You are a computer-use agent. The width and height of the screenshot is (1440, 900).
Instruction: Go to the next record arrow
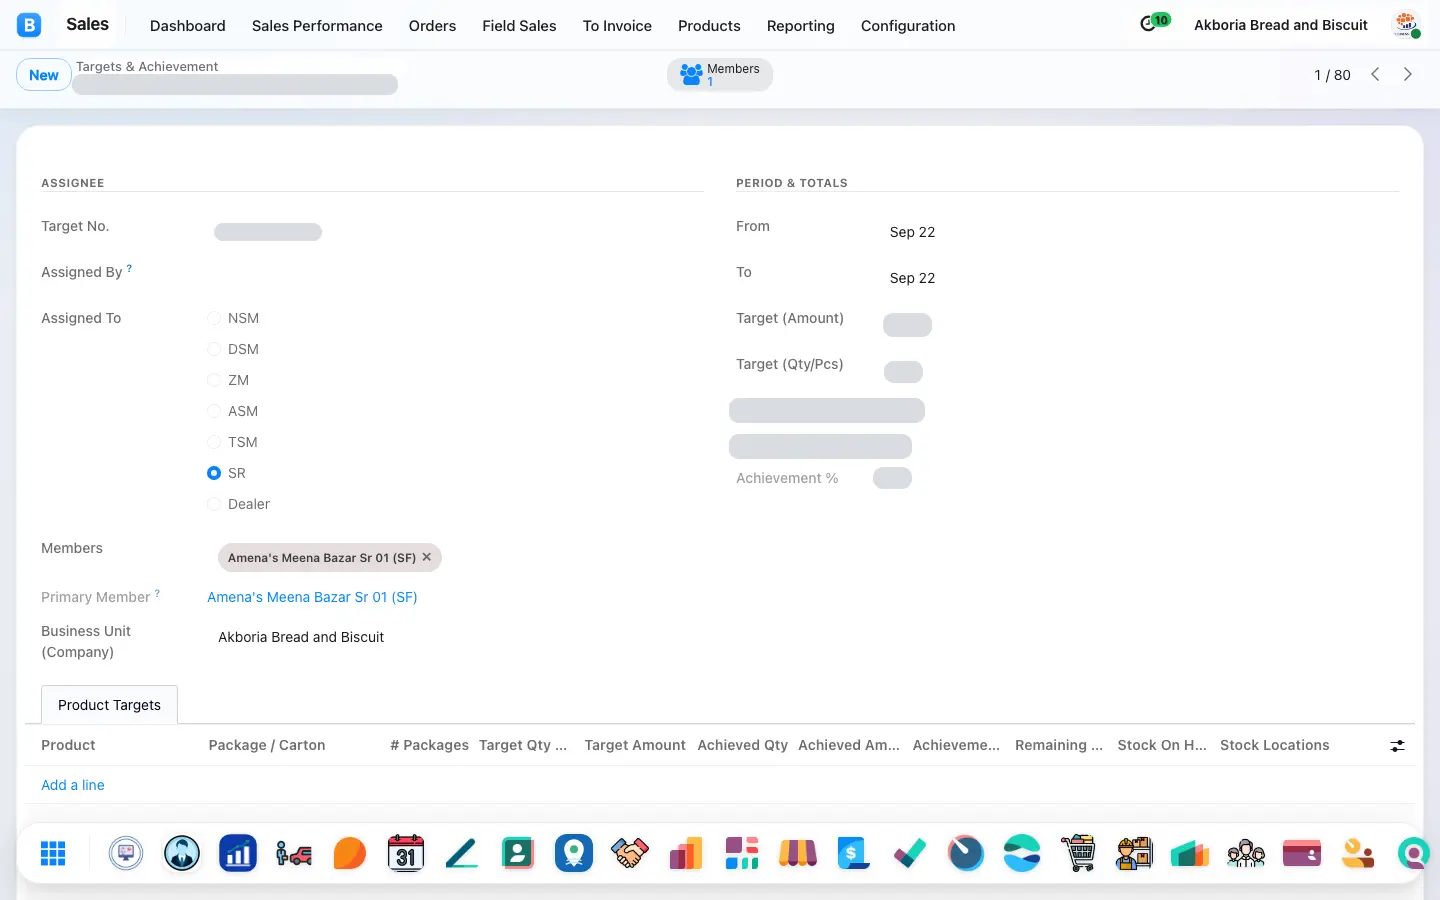1408,74
